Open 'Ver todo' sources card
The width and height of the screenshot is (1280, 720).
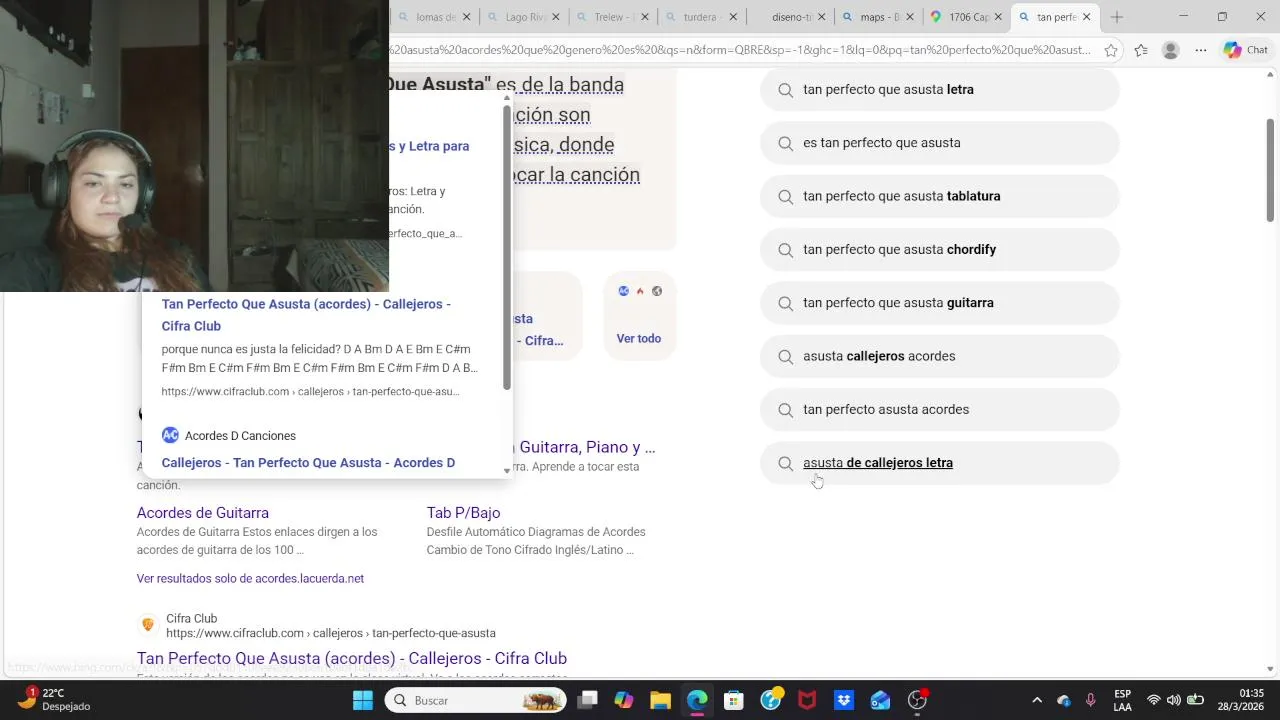(639, 316)
